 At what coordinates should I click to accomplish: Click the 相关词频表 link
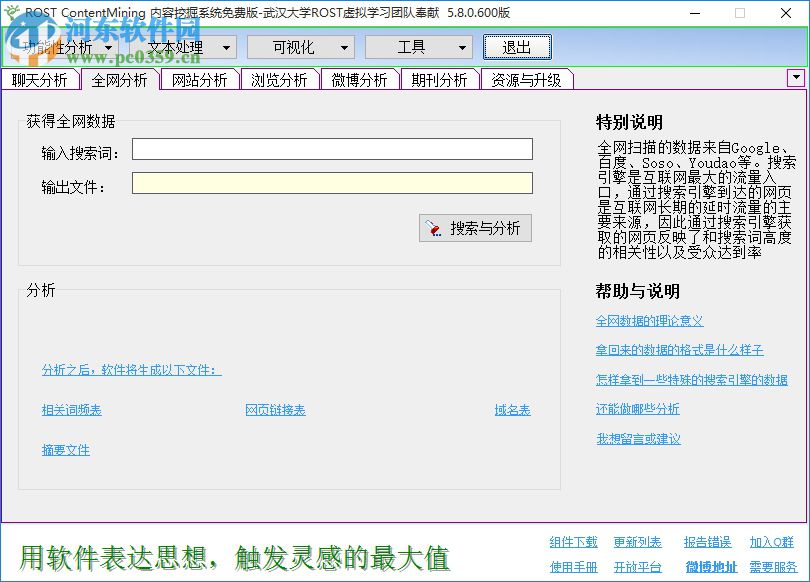73,409
